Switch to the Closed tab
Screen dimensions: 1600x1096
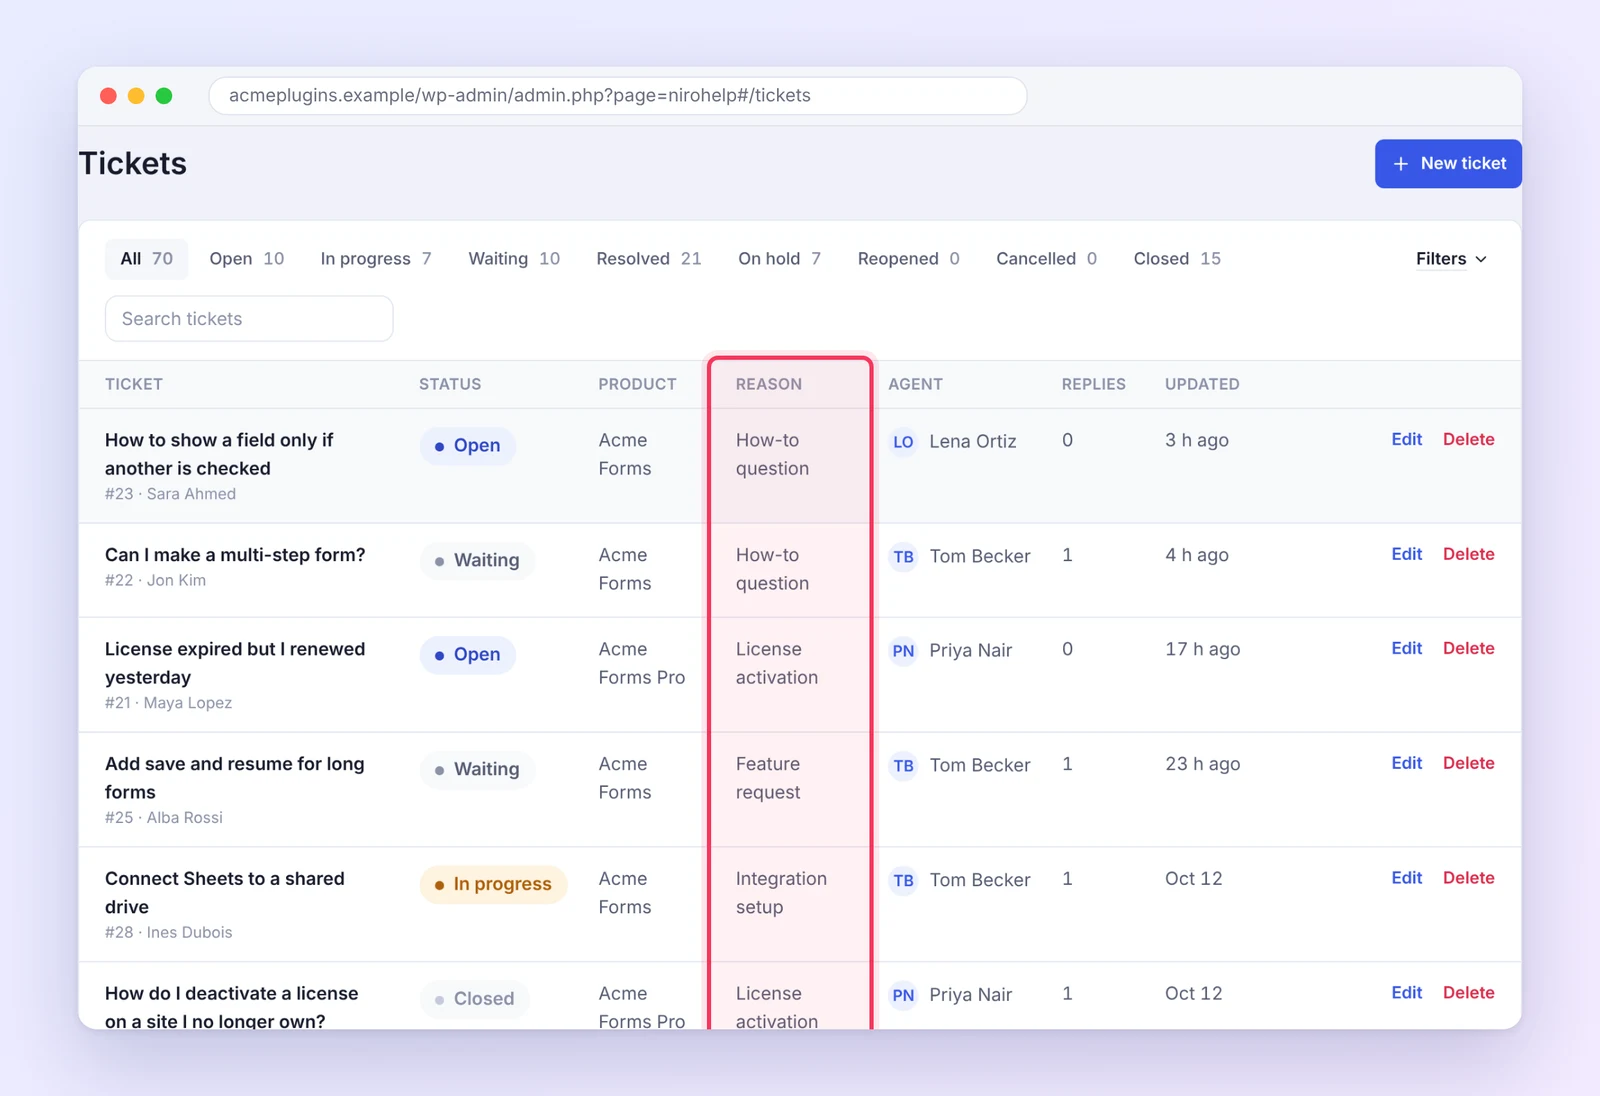[1177, 259]
